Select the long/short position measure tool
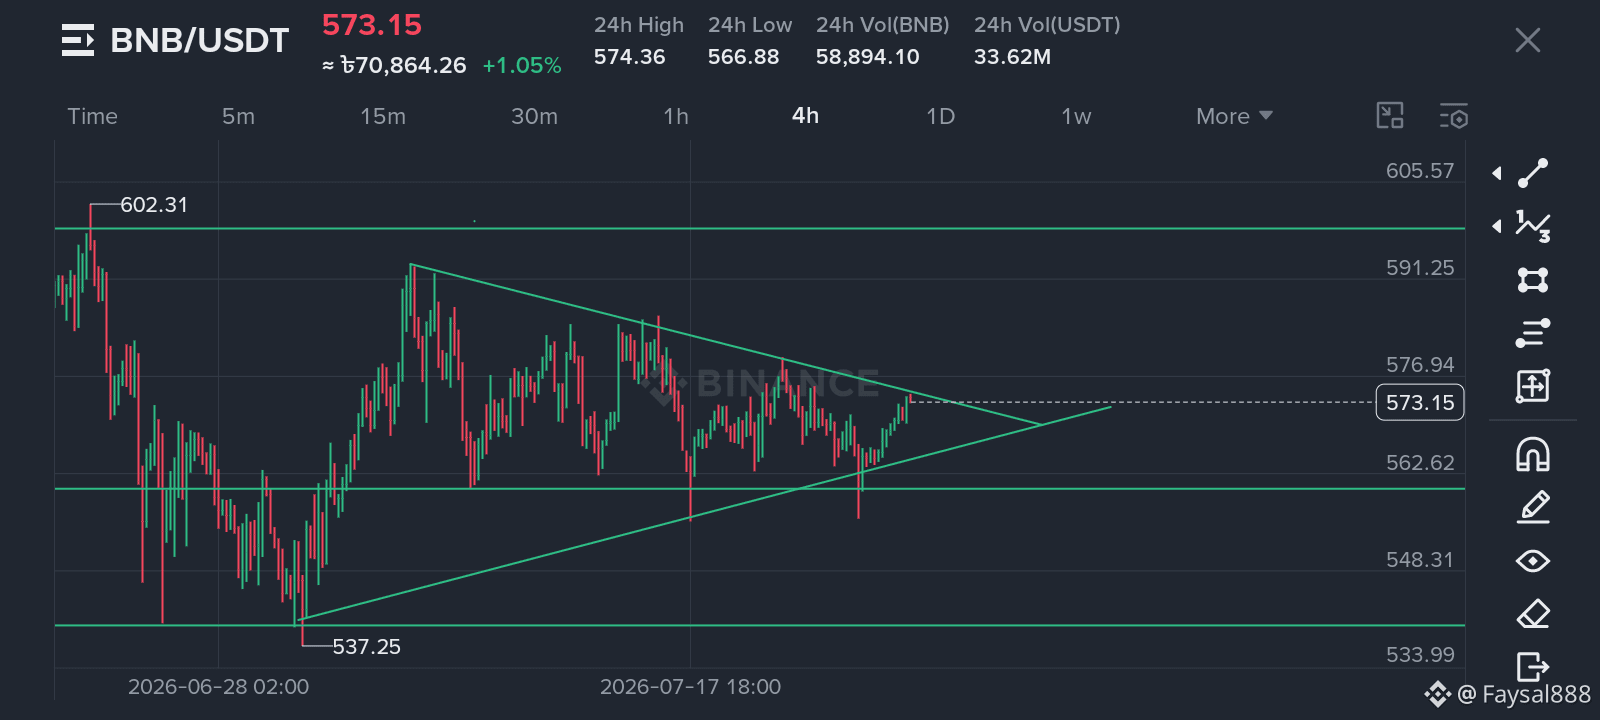This screenshot has height=720, width=1600. pyautogui.click(x=1533, y=385)
